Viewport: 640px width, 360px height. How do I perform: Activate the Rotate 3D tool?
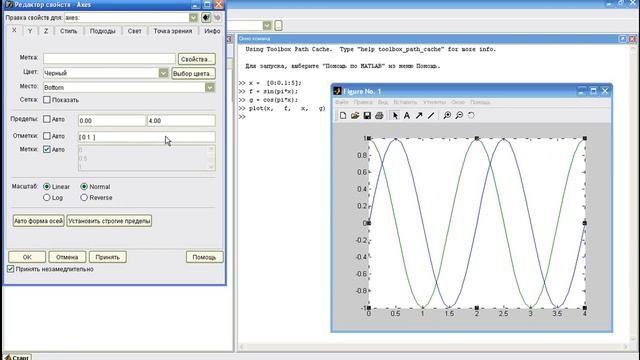tap(471, 116)
